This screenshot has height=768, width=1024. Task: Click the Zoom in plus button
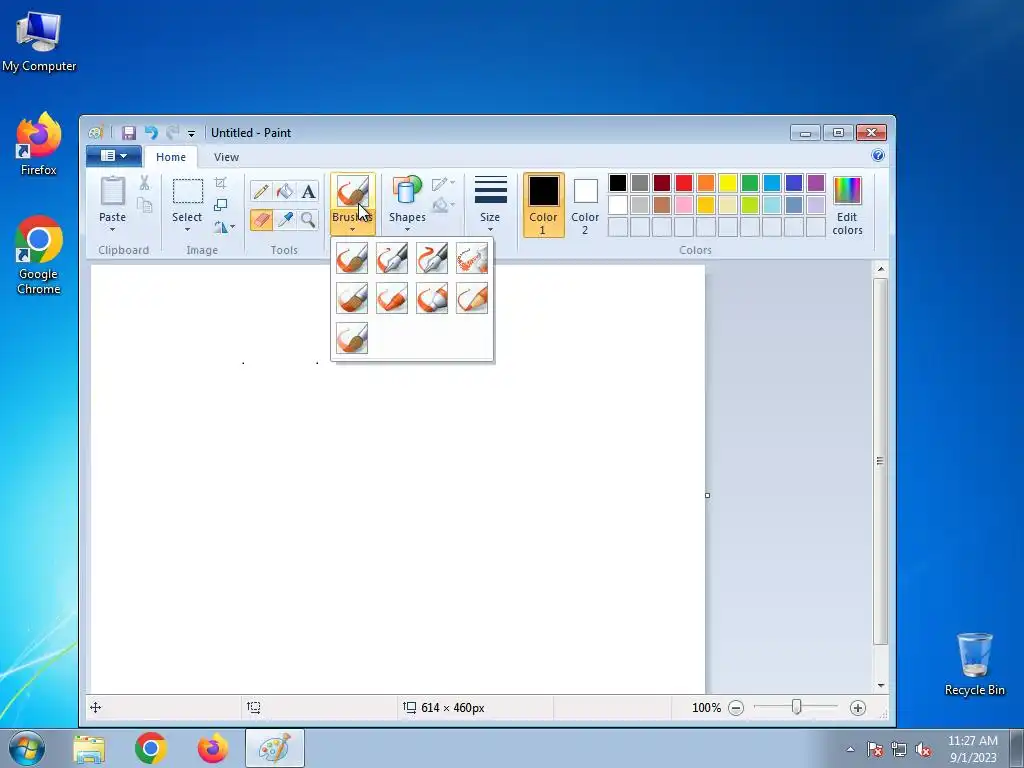pyautogui.click(x=857, y=707)
